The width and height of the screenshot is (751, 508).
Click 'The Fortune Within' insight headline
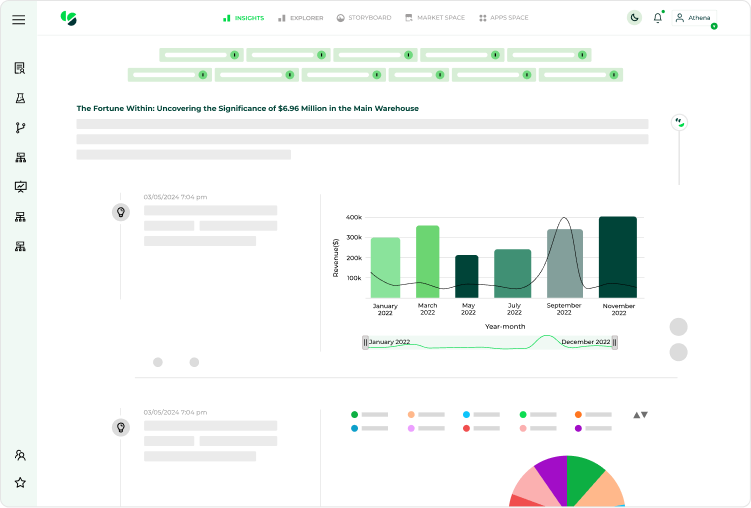tap(248, 108)
